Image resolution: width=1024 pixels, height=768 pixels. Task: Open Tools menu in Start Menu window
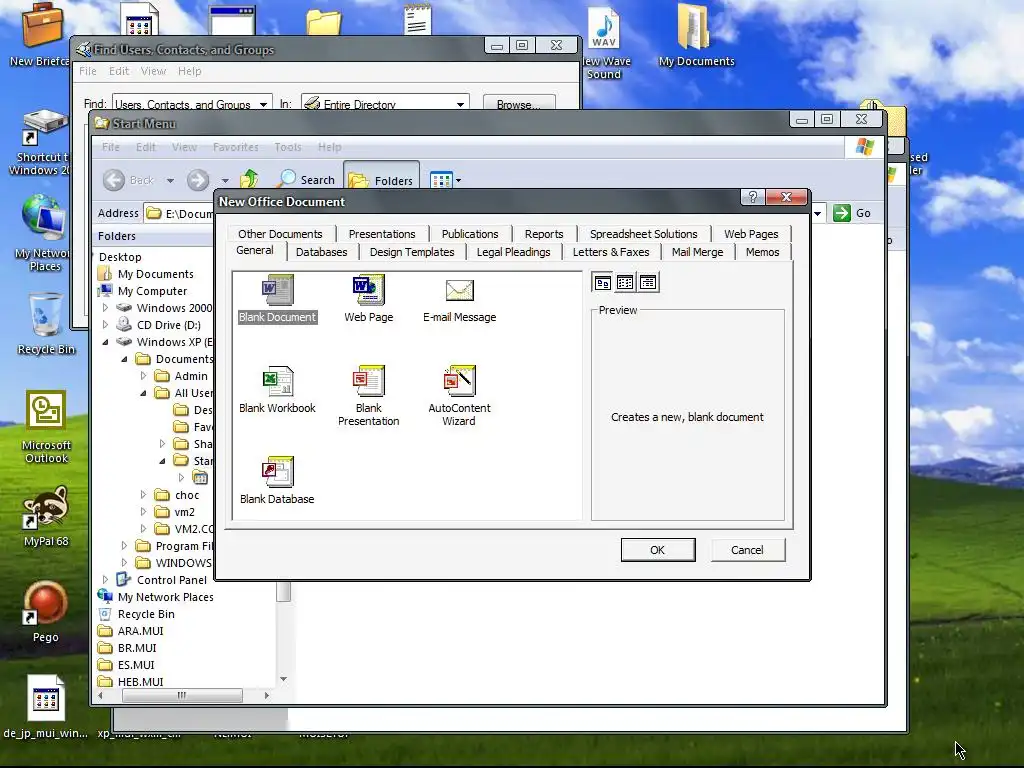click(x=288, y=147)
